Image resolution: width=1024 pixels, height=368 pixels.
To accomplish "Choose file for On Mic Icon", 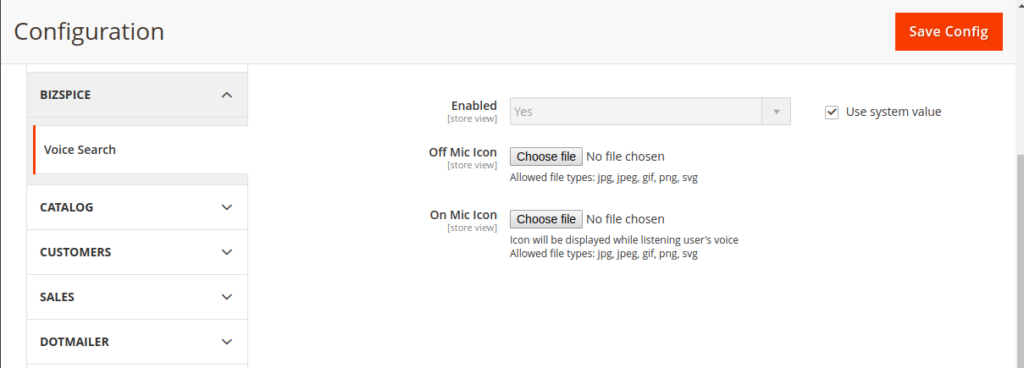I will coord(546,219).
